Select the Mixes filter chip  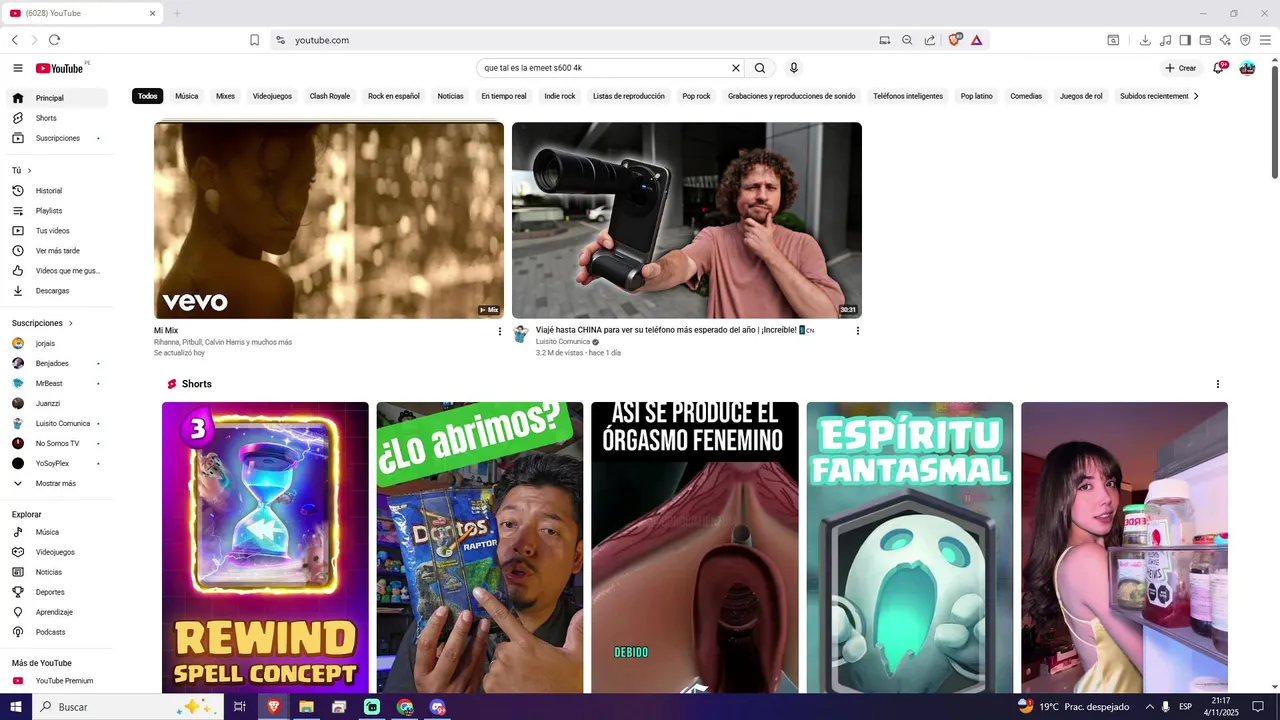(x=225, y=96)
